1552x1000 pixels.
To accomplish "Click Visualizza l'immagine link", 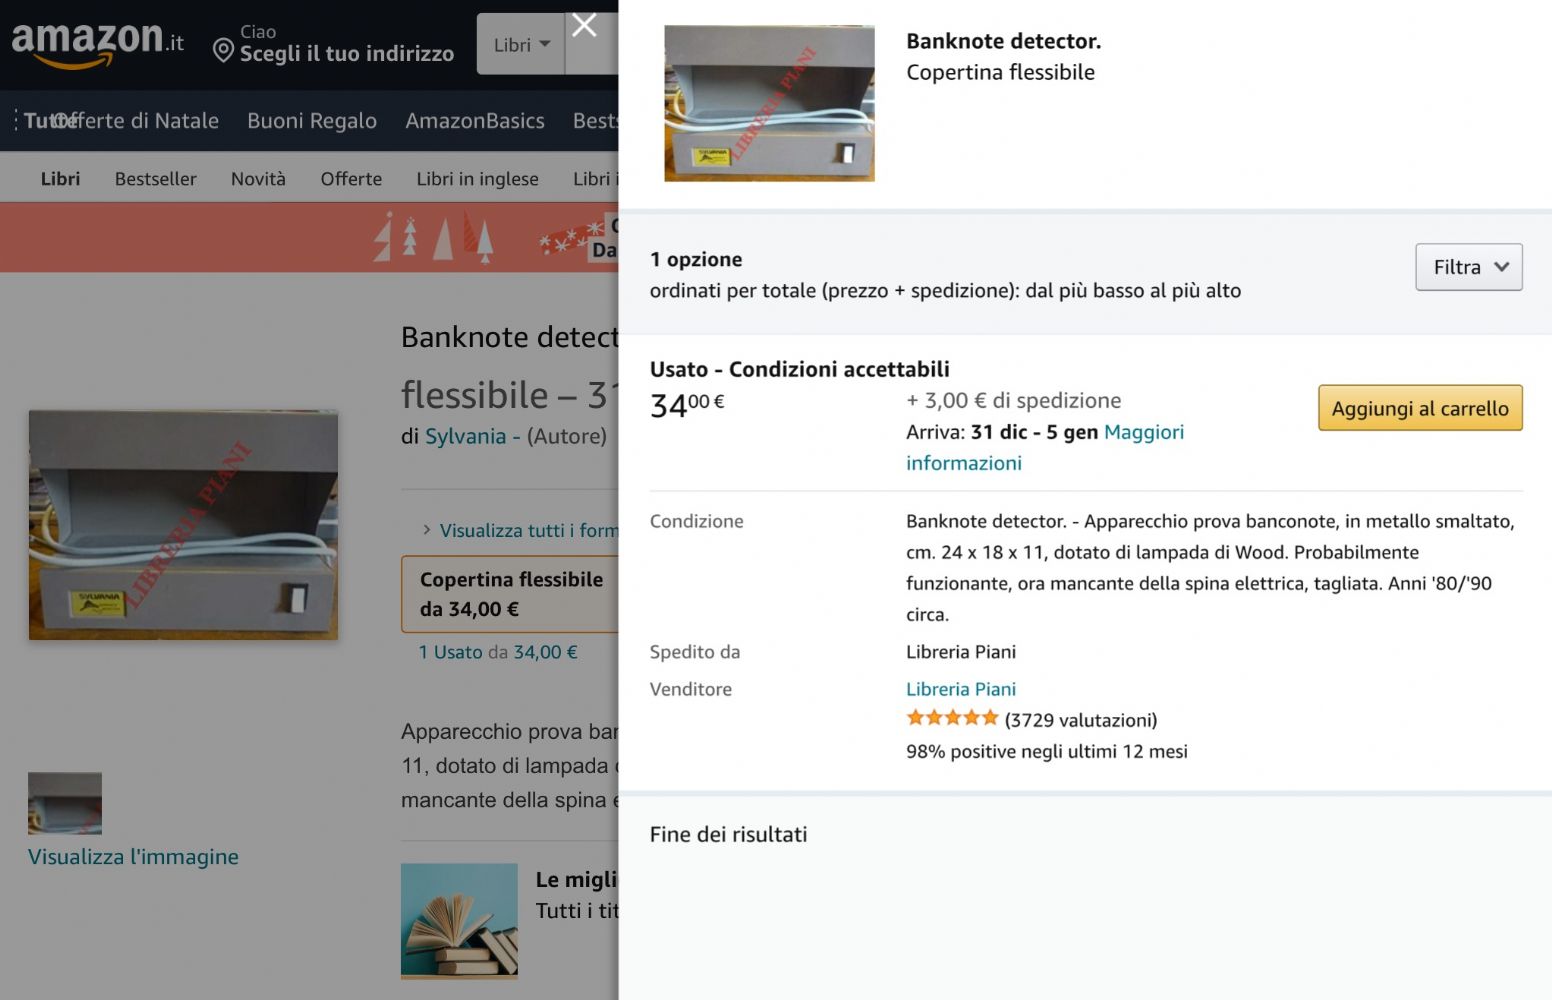I will tap(133, 857).
